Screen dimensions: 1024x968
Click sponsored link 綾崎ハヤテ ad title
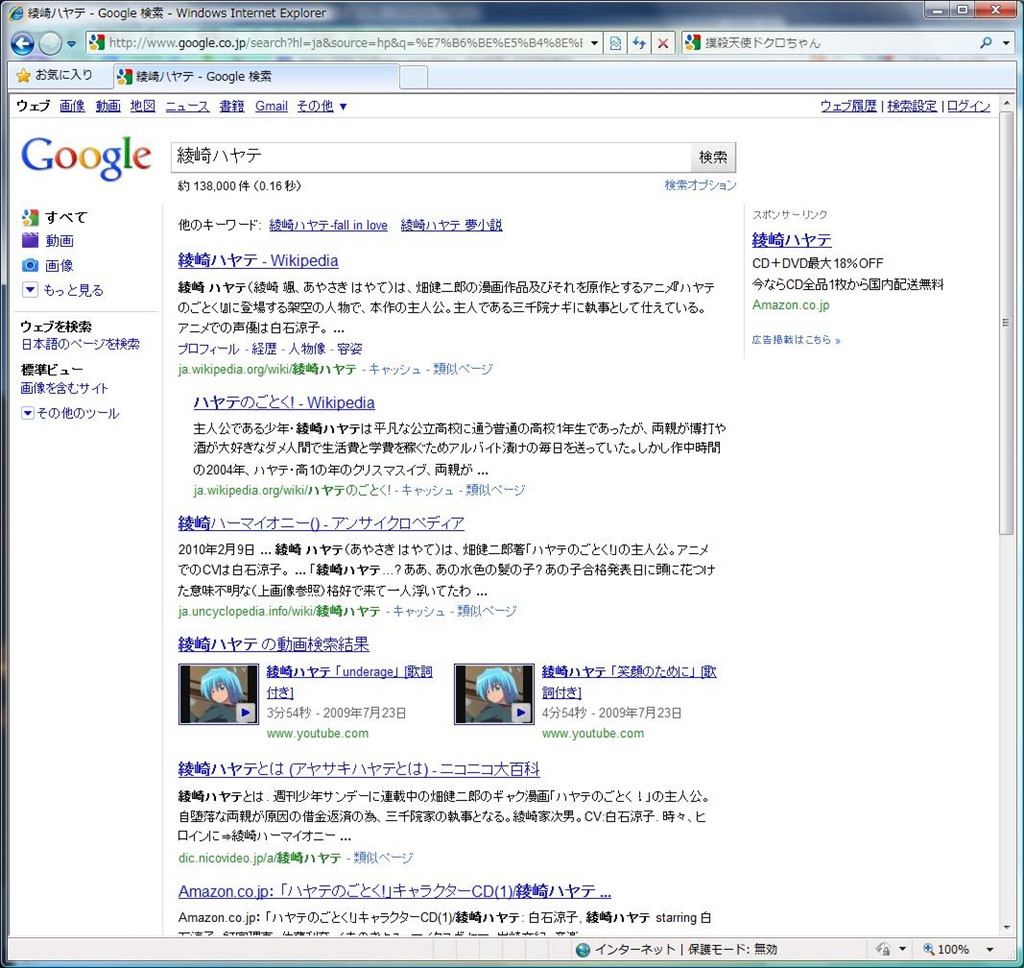[792, 240]
